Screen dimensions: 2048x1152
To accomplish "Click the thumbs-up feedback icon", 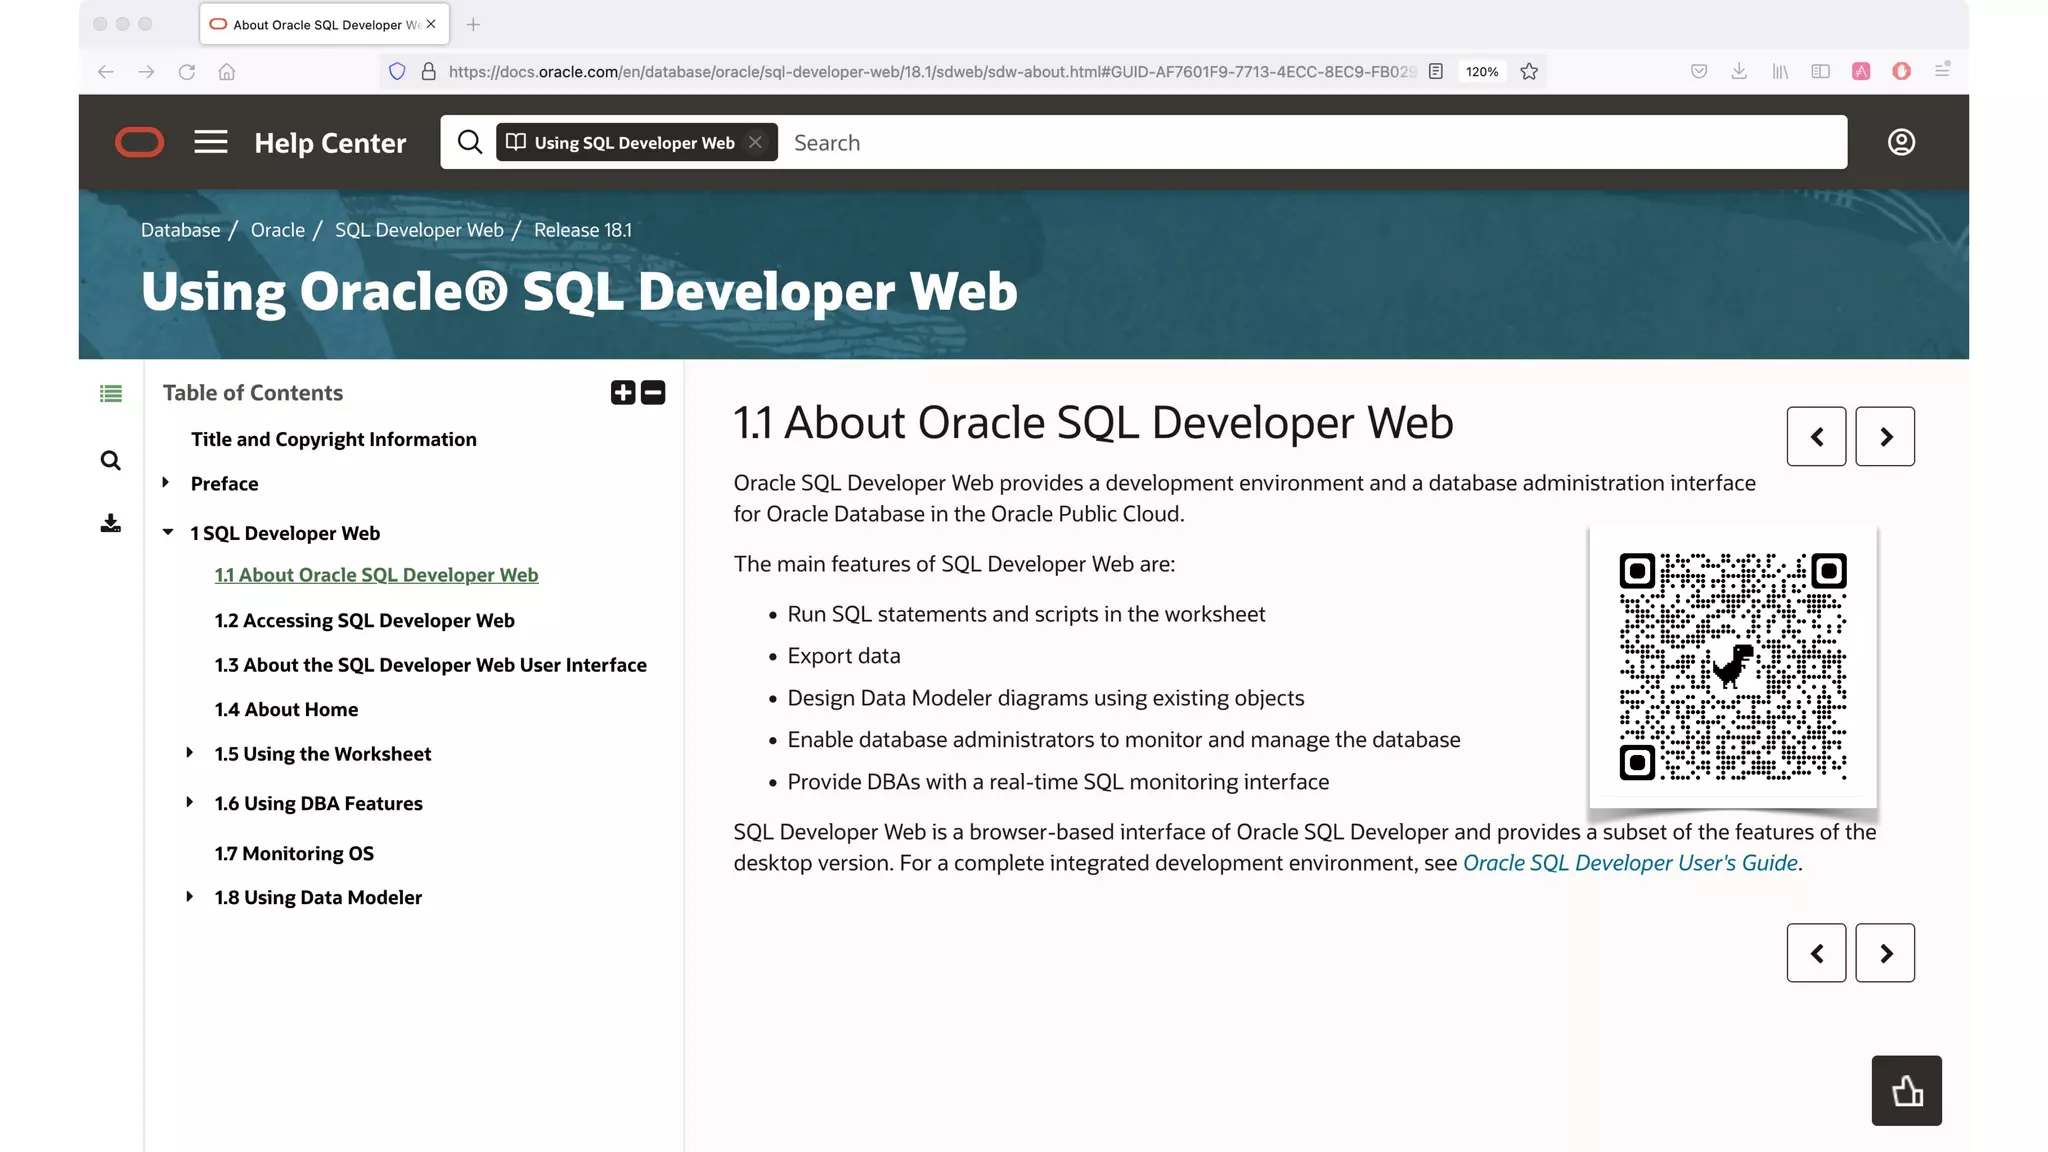I will click(x=1906, y=1090).
